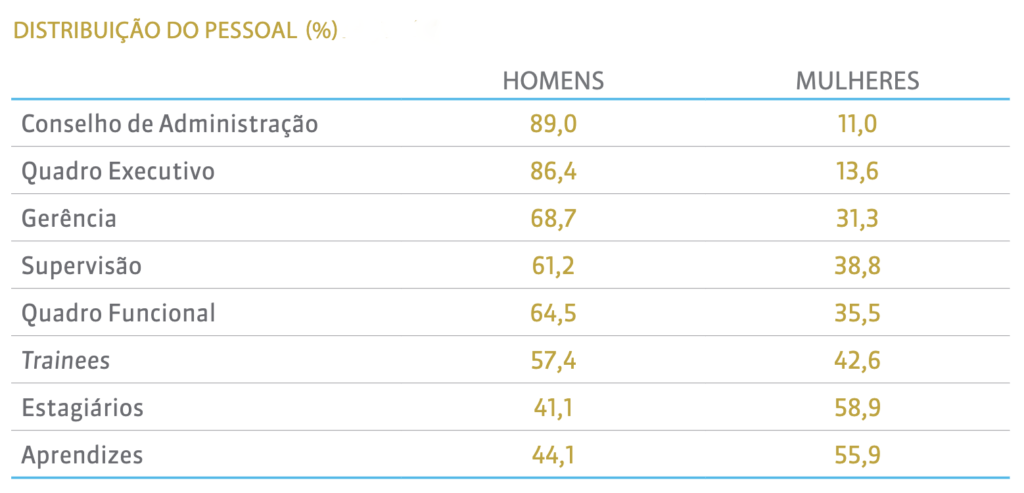Click the 38,8 women value for Supervisão
The height and width of the screenshot is (493, 1024).
point(858,266)
